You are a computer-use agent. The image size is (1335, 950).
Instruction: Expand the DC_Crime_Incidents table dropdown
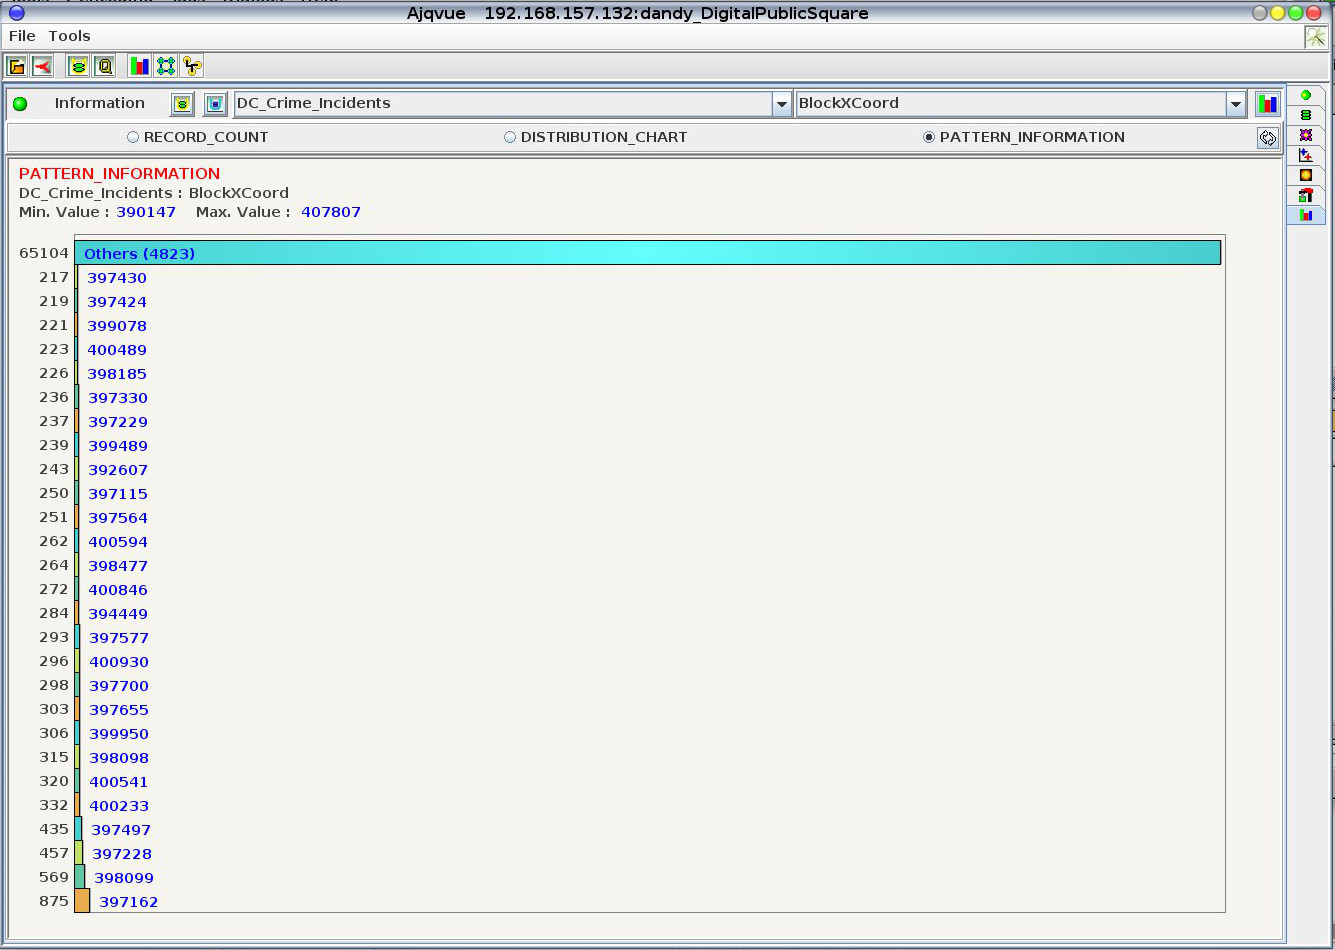[x=781, y=104]
